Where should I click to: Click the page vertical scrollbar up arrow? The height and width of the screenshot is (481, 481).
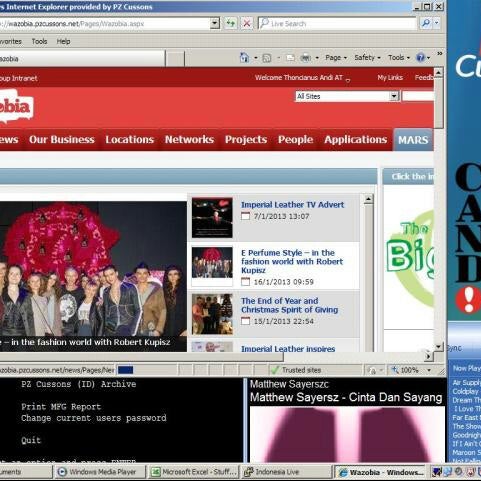point(439,72)
